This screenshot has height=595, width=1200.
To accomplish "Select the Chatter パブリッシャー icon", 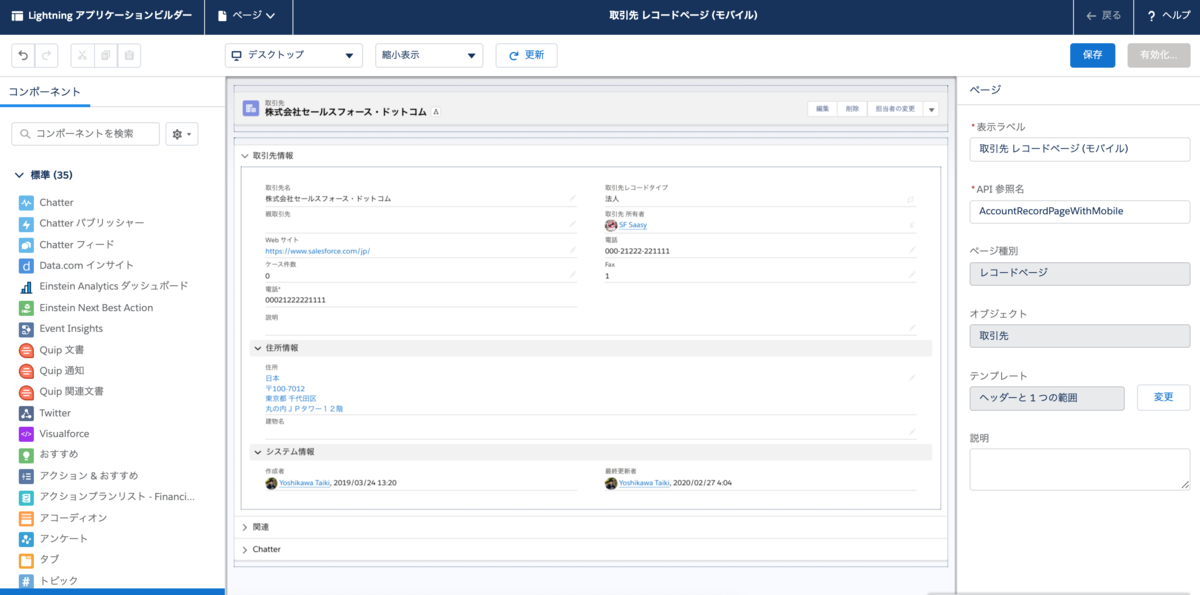I will coord(27,223).
